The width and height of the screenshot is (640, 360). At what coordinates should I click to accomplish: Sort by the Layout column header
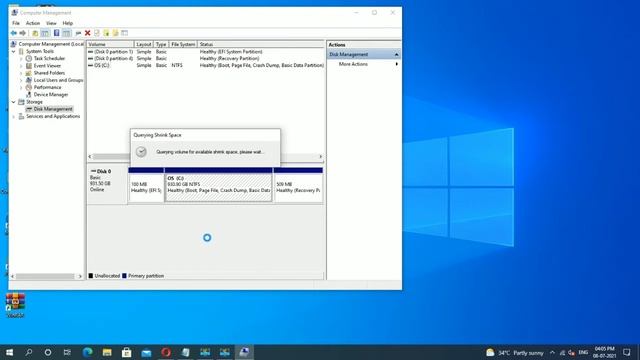[144, 44]
